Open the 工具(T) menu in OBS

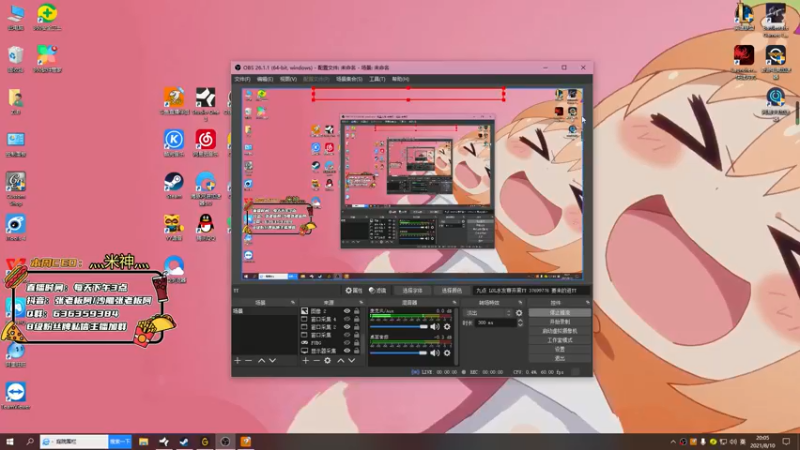pyautogui.click(x=377, y=79)
